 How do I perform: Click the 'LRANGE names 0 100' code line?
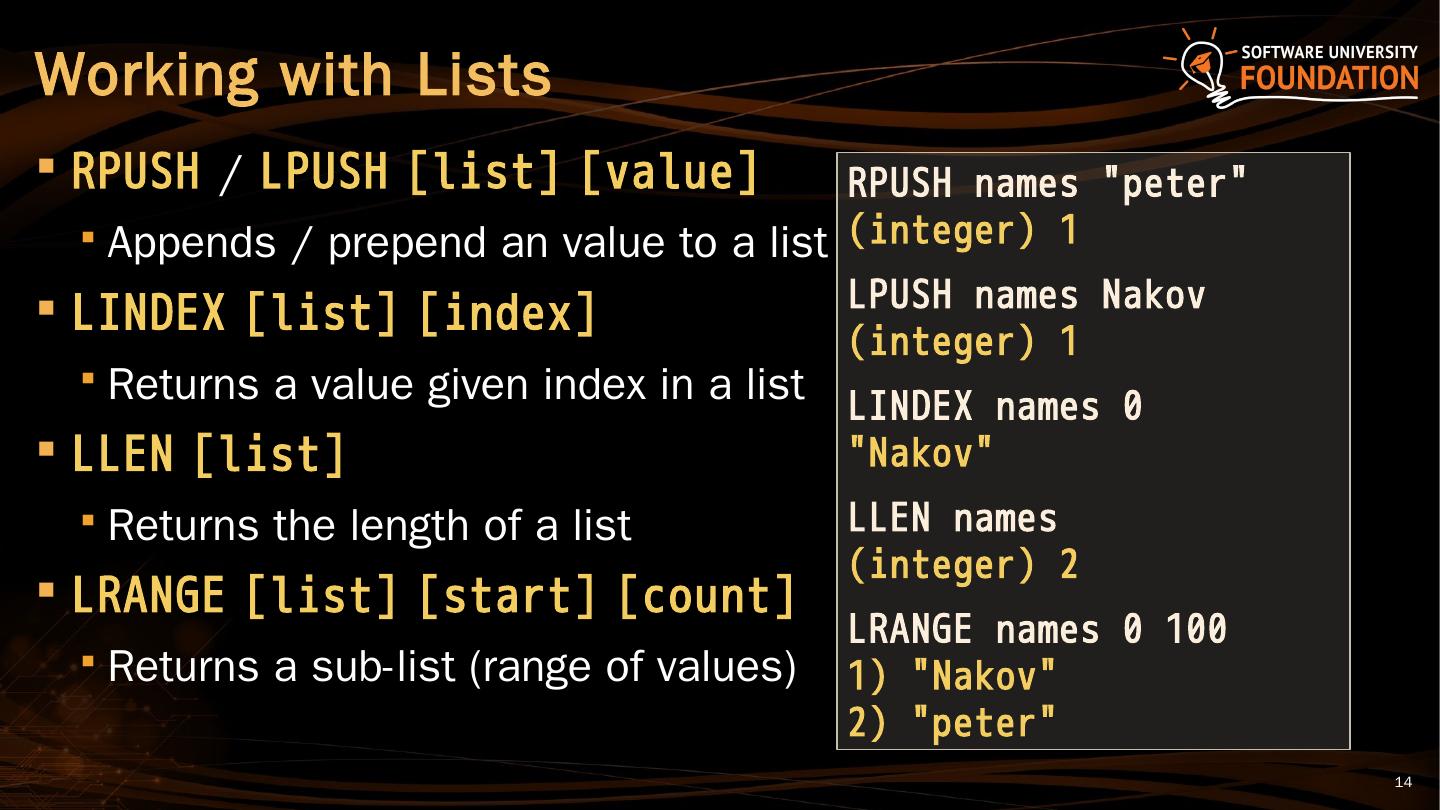pyautogui.click(x=1037, y=630)
